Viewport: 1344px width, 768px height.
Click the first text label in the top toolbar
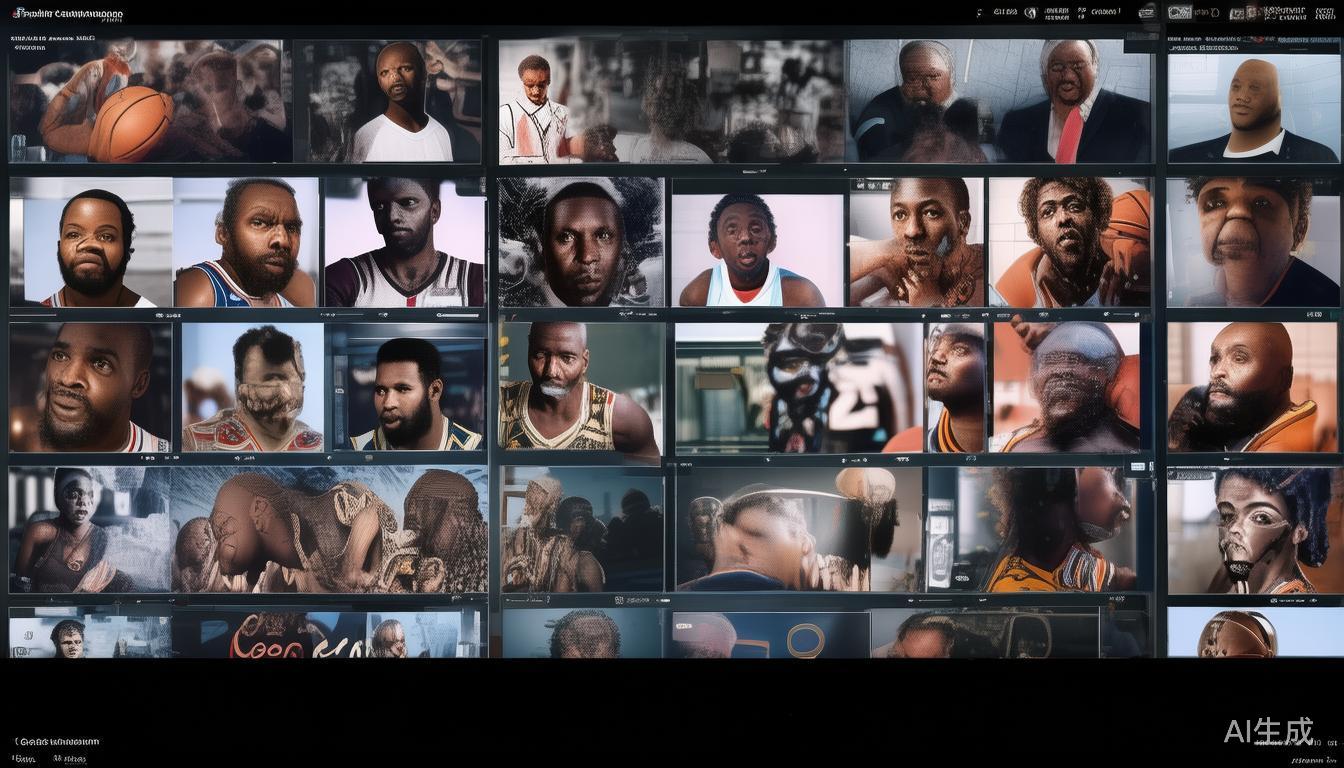1005,13
